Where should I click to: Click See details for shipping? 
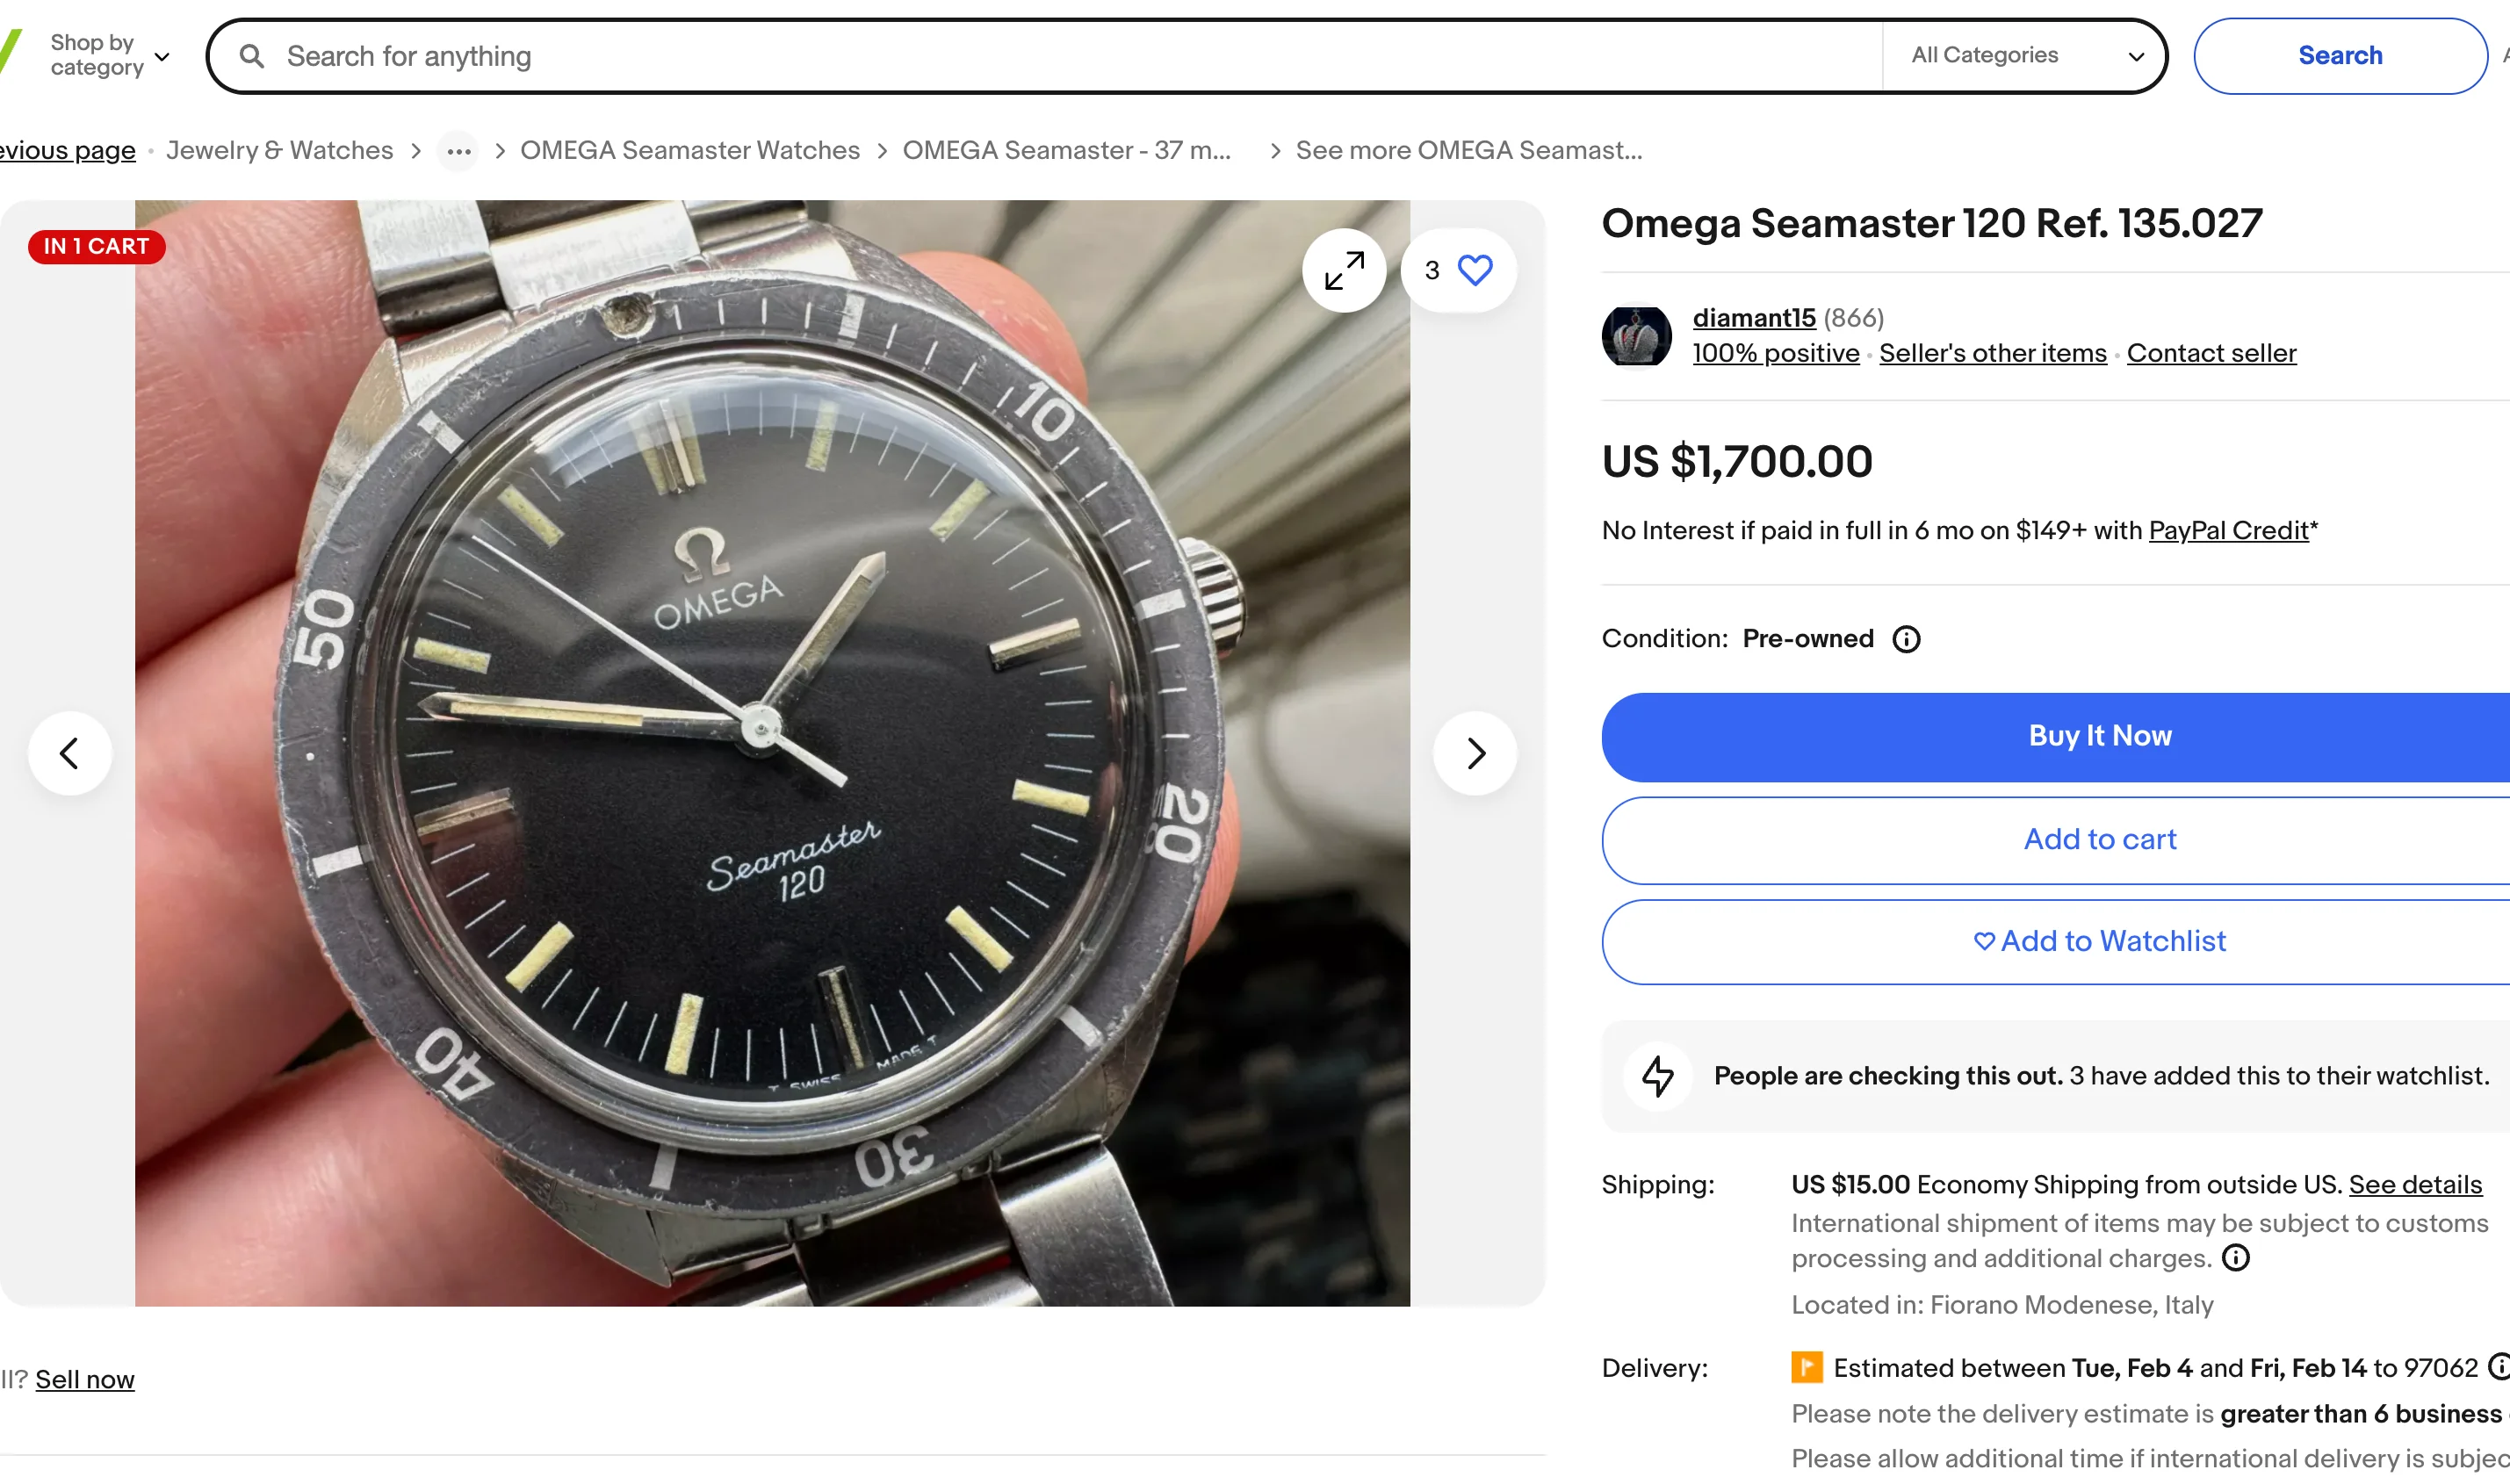[2414, 1185]
